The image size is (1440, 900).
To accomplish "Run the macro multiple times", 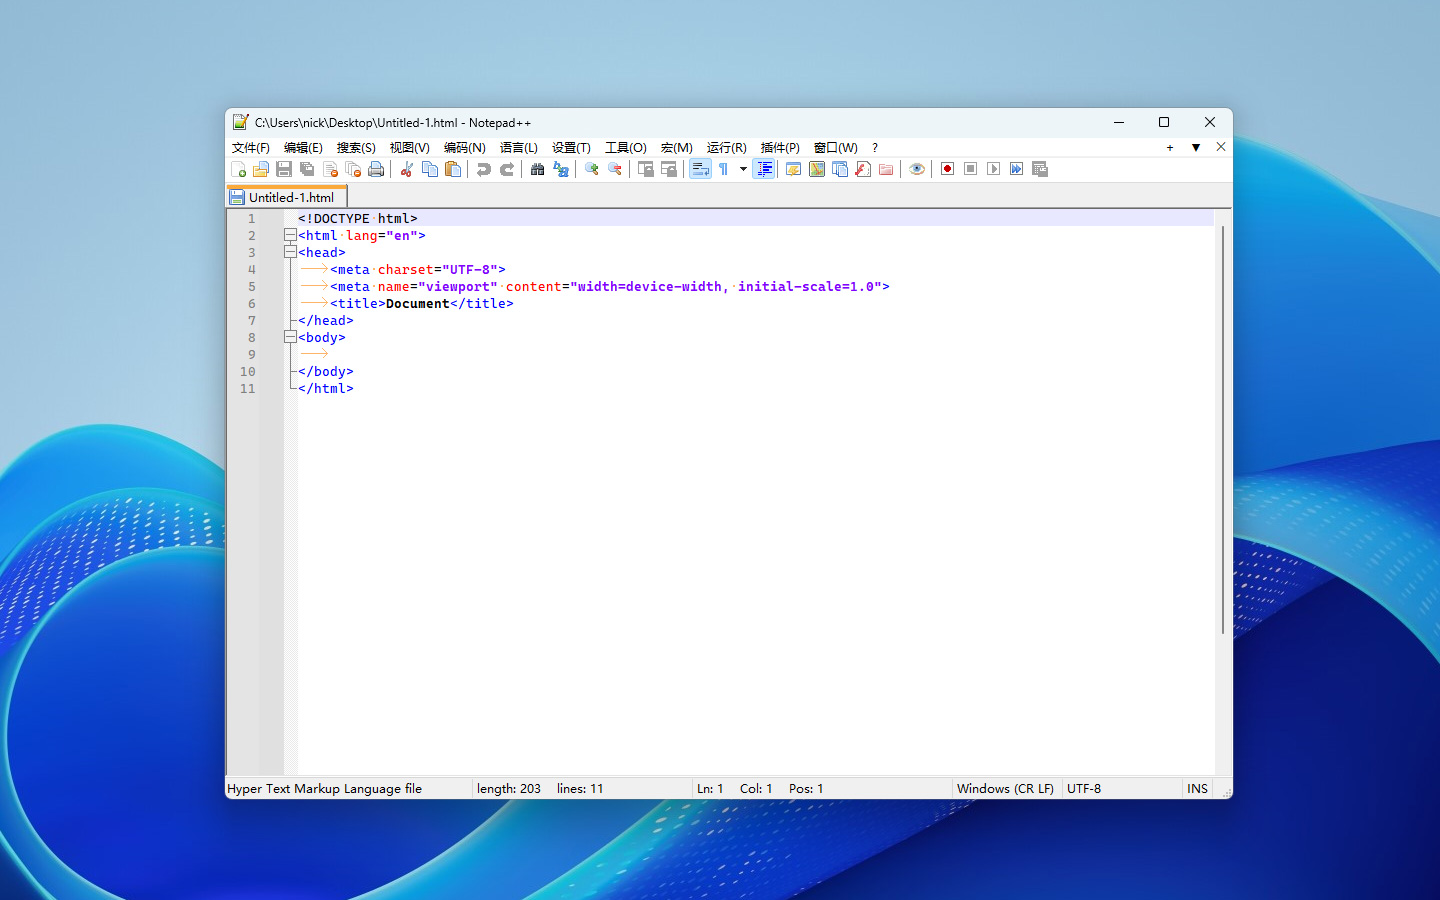I will pyautogui.click(x=1016, y=169).
